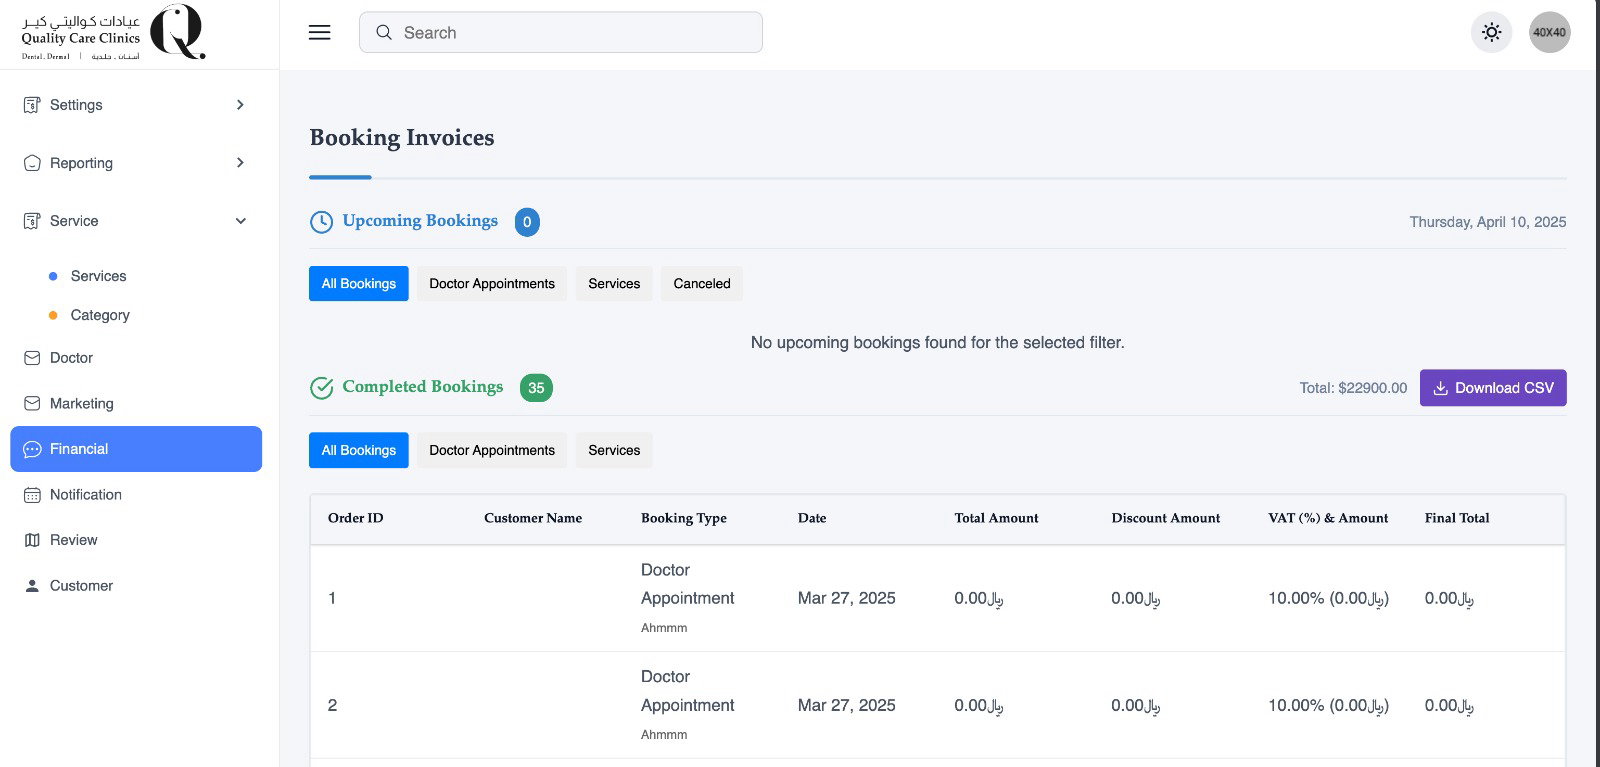Click the Total: $22900.00 text
This screenshot has height=767, width=1600.
click(x=1353, y=388)
